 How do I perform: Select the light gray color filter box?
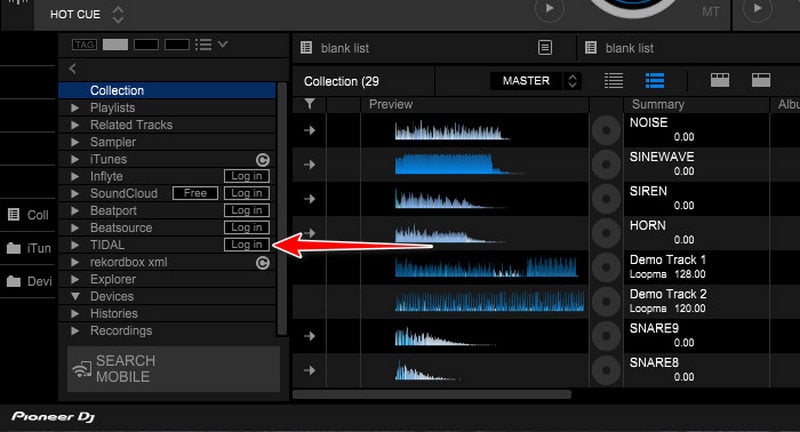(x=115, y=44)
